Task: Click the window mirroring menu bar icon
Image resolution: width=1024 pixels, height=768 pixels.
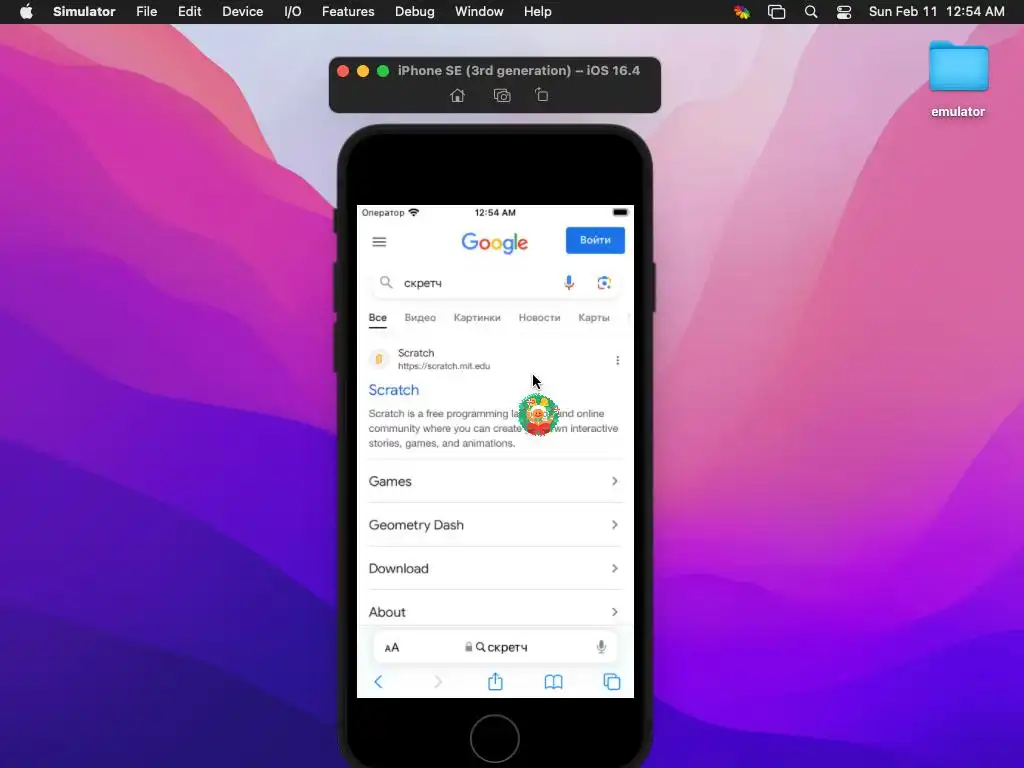Action: pyautogui.click(x=776, y=12)
